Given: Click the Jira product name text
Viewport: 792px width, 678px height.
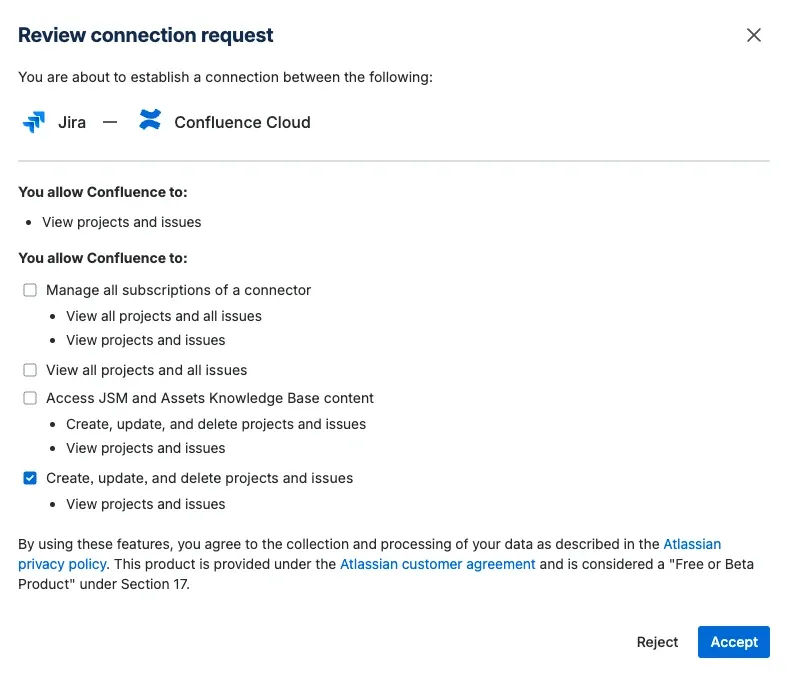Looking at the screenshot, I should coord(72,122).
